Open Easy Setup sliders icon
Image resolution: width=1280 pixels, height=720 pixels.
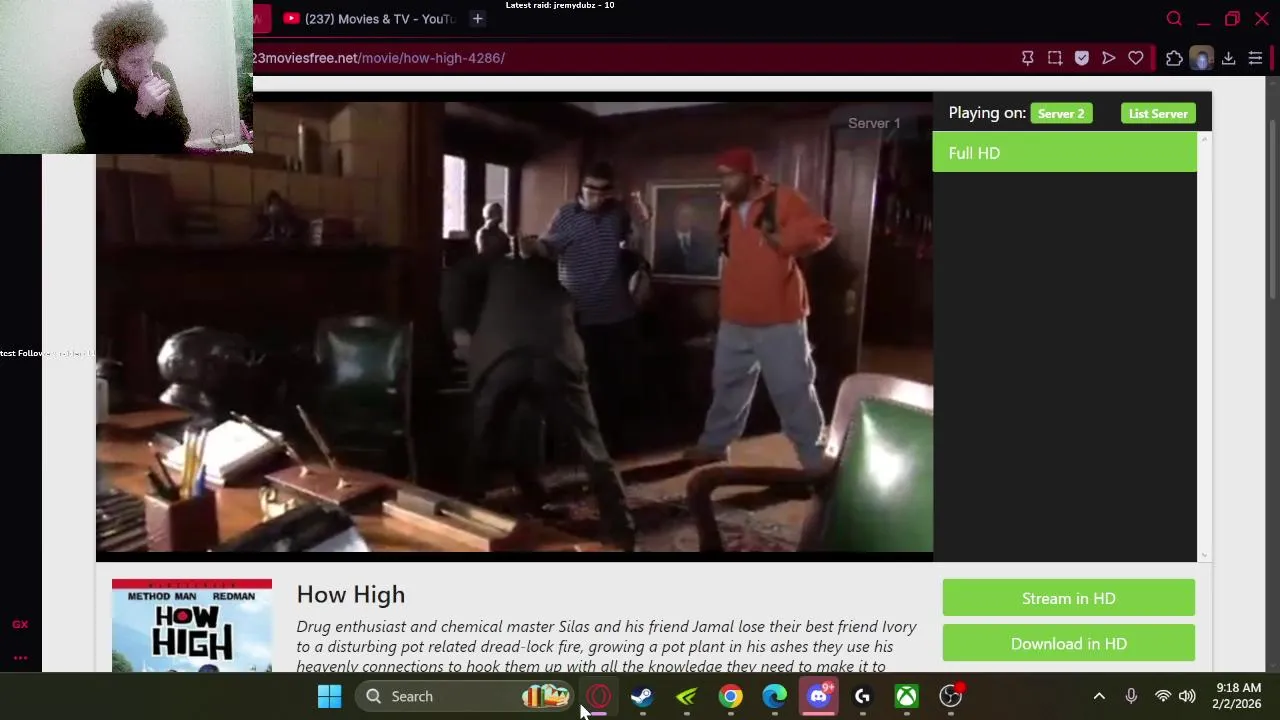[x=1255, y=58]
